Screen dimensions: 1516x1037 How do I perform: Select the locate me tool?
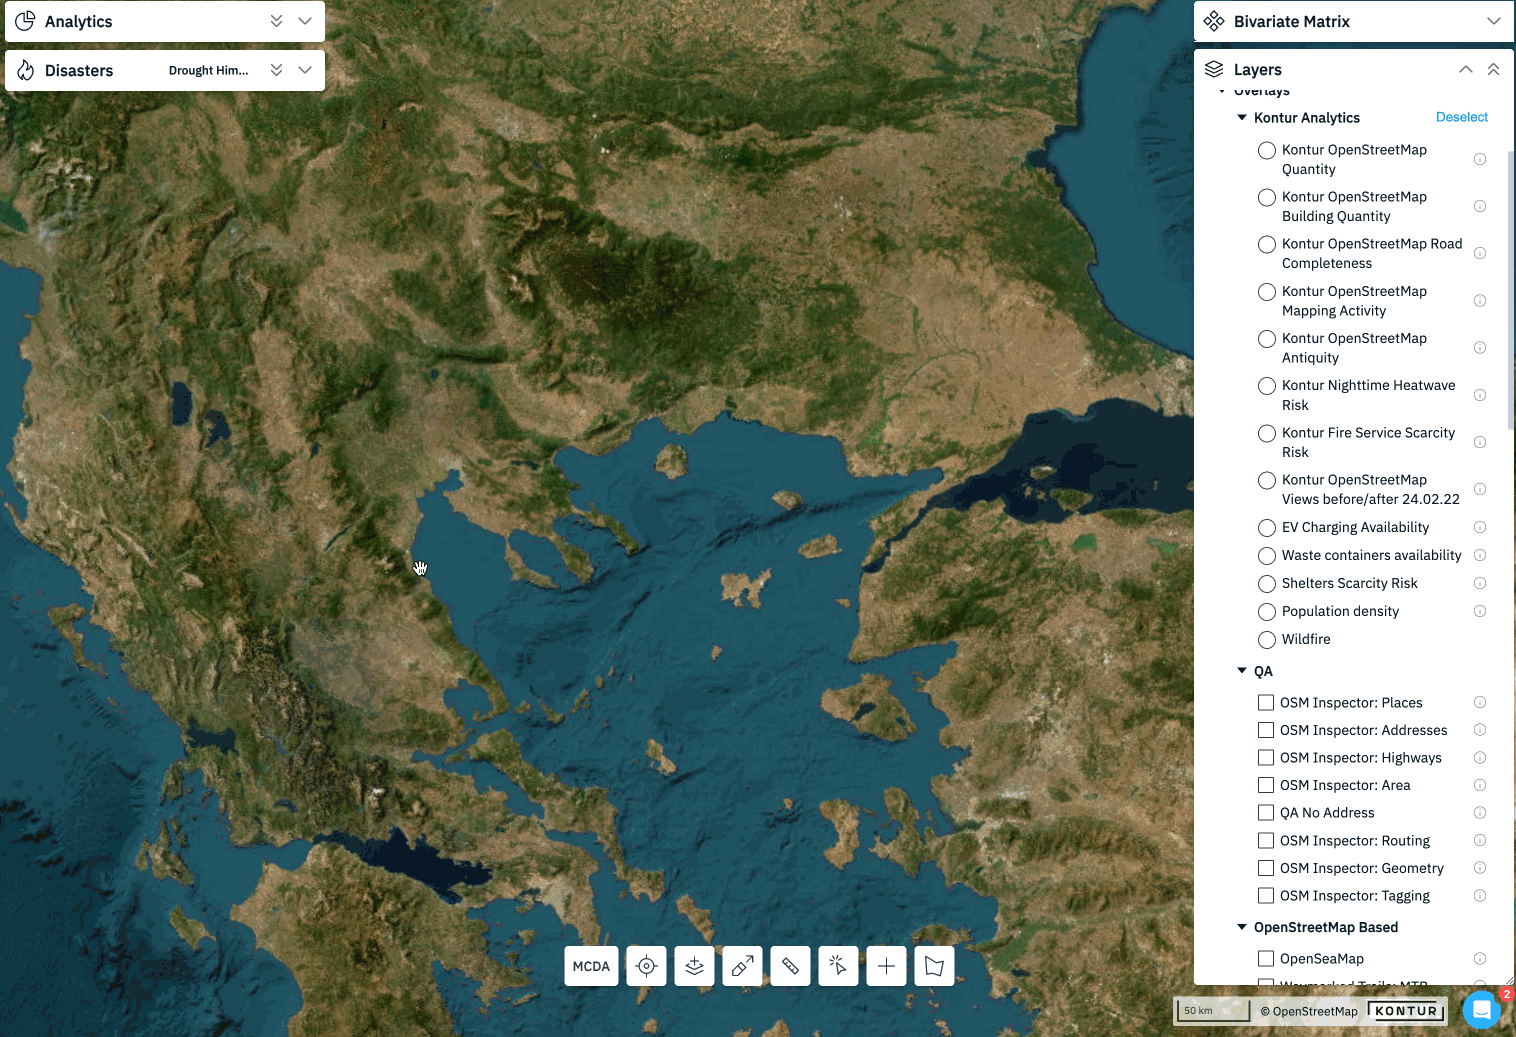click(646, 965)
